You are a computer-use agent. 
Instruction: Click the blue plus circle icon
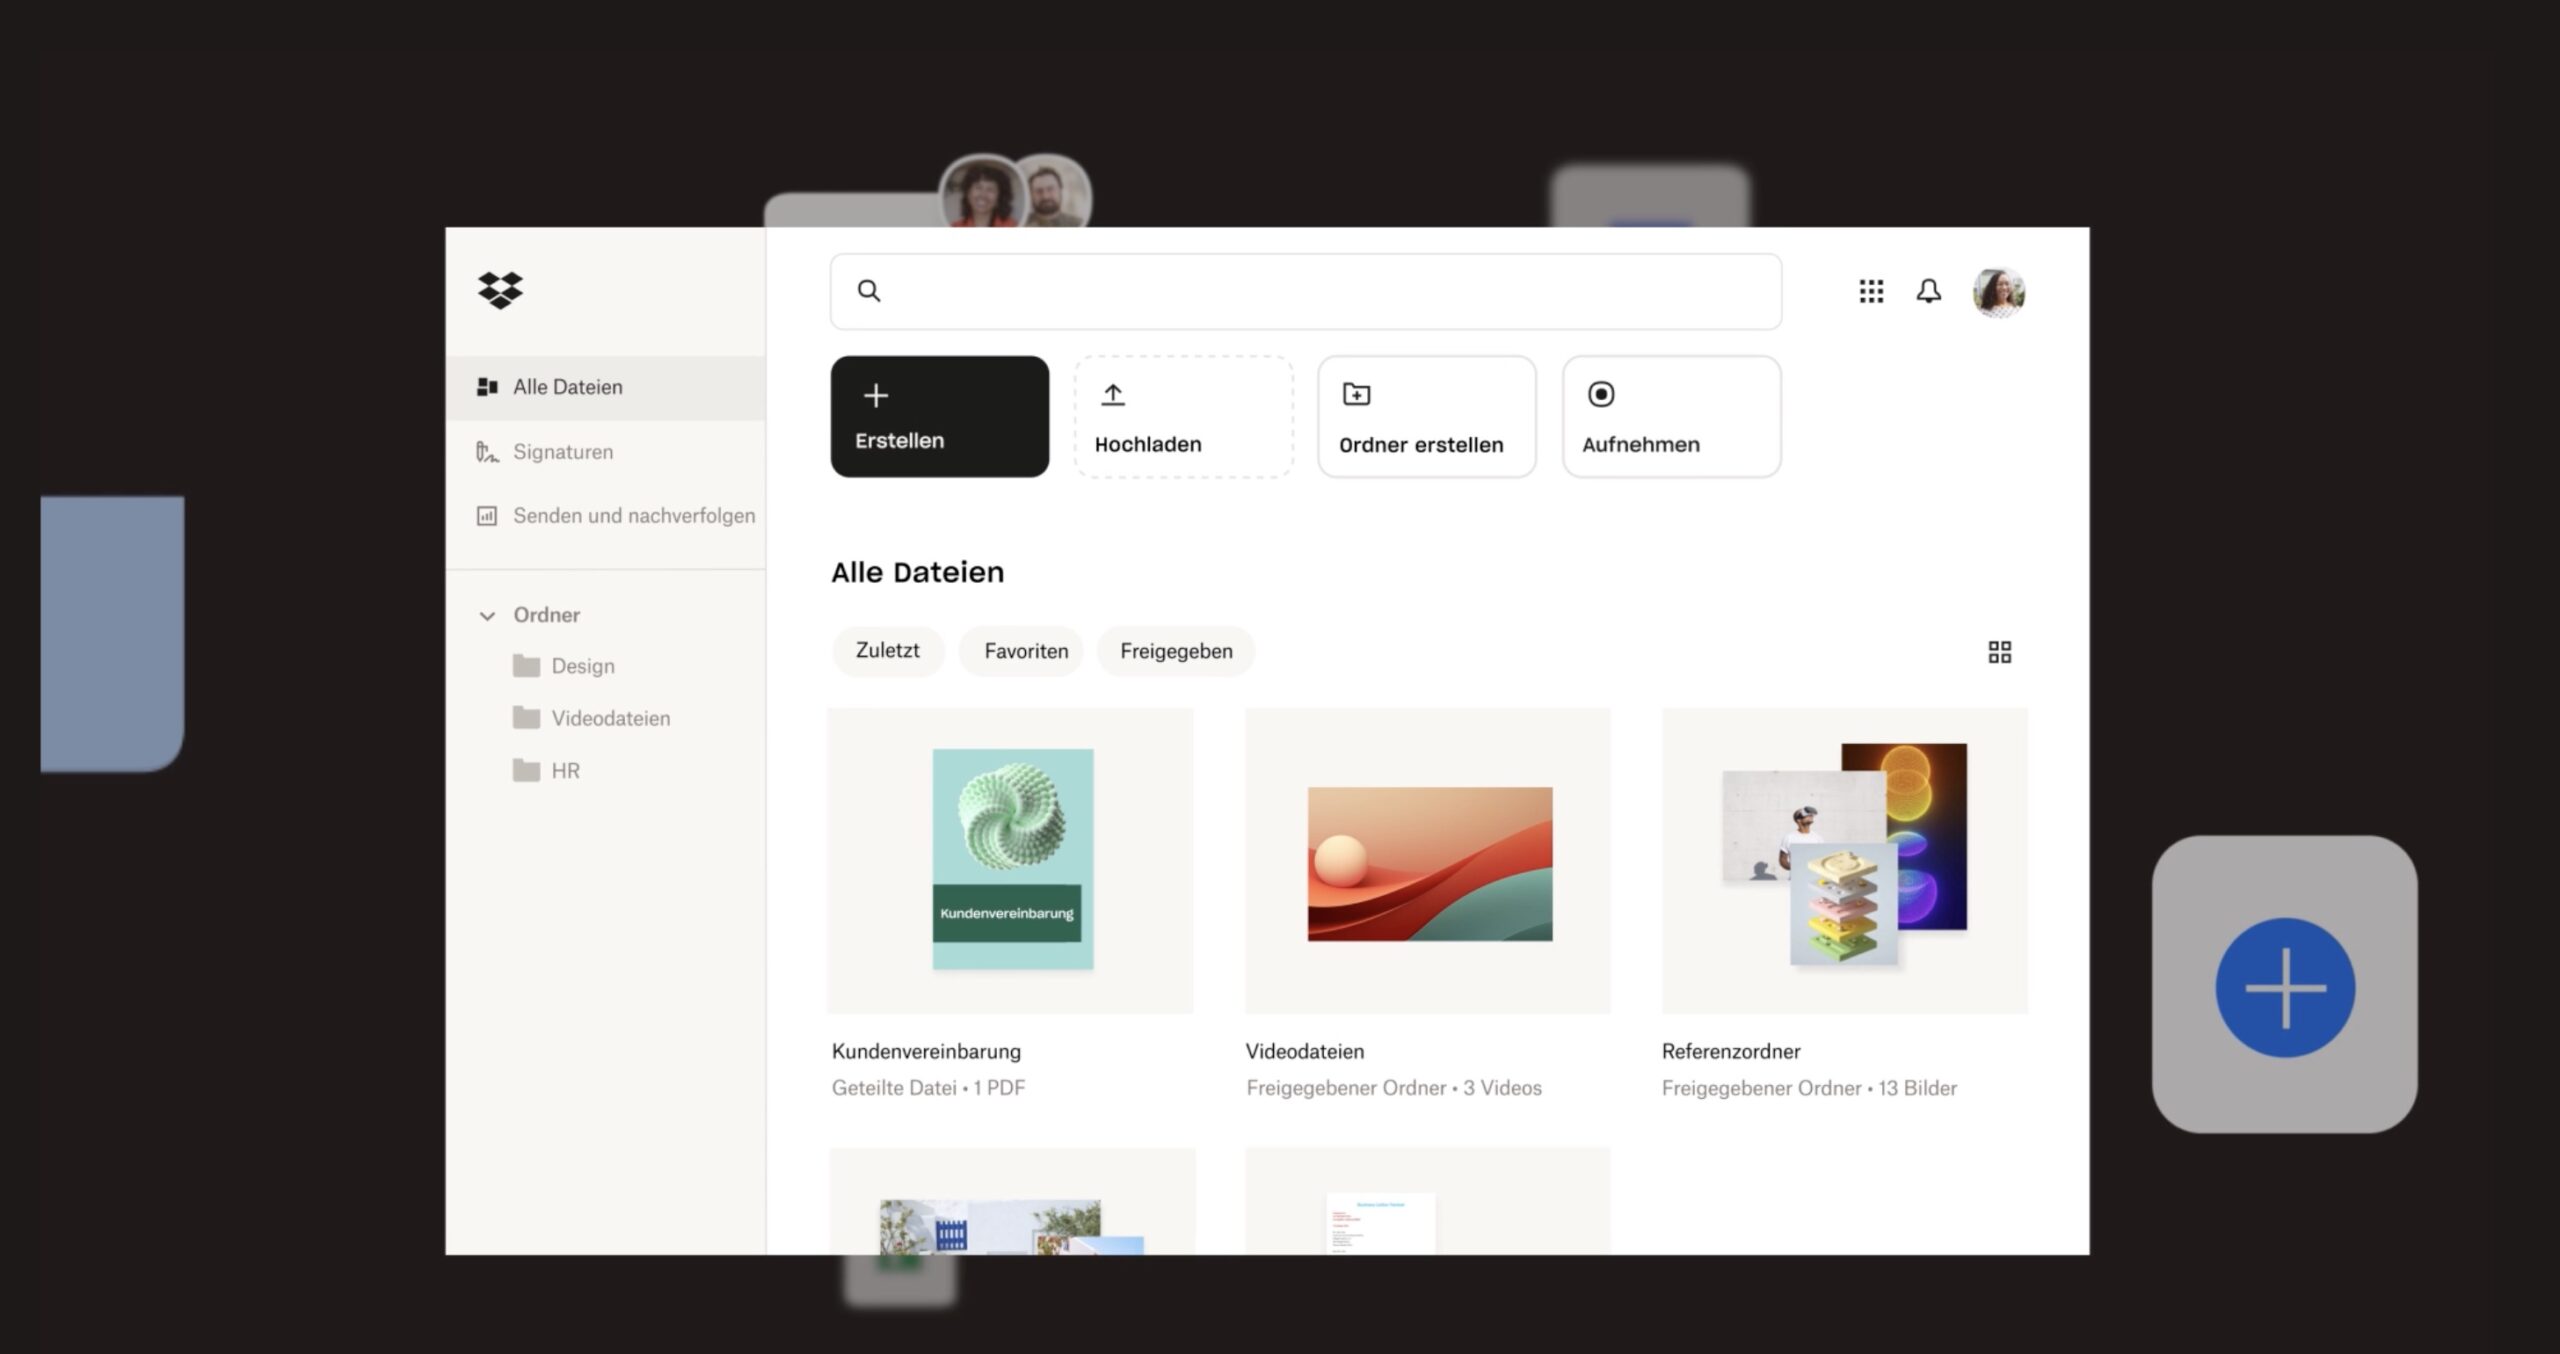click(2285, 987)
